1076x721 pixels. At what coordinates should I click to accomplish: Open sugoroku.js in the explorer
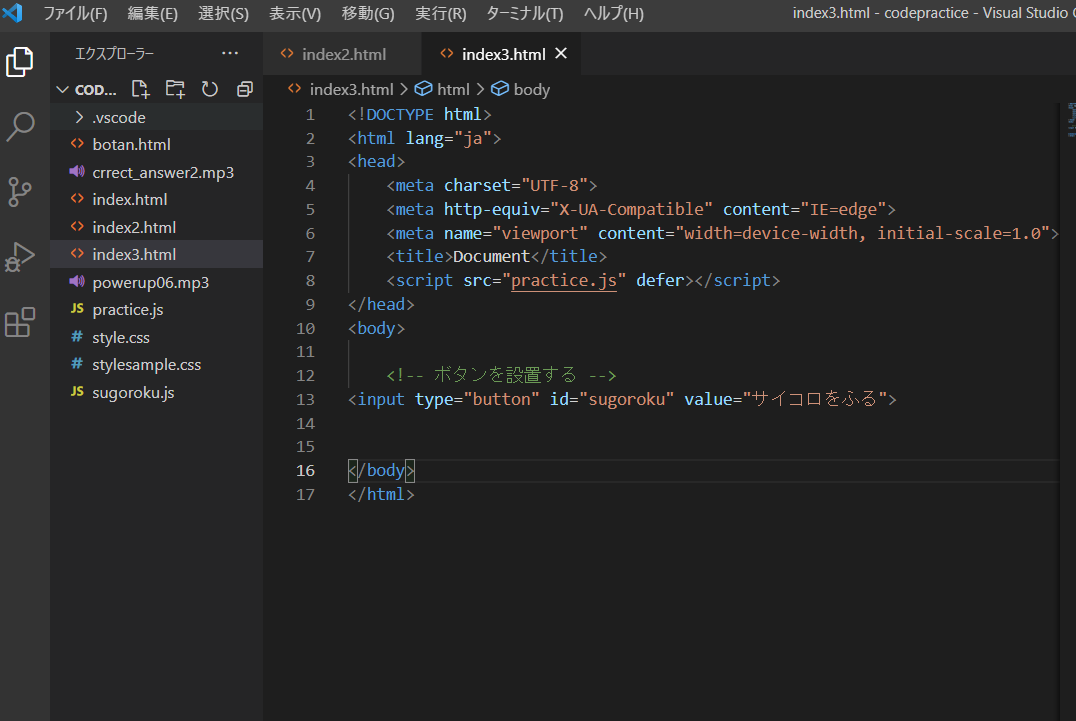point(133,392)
